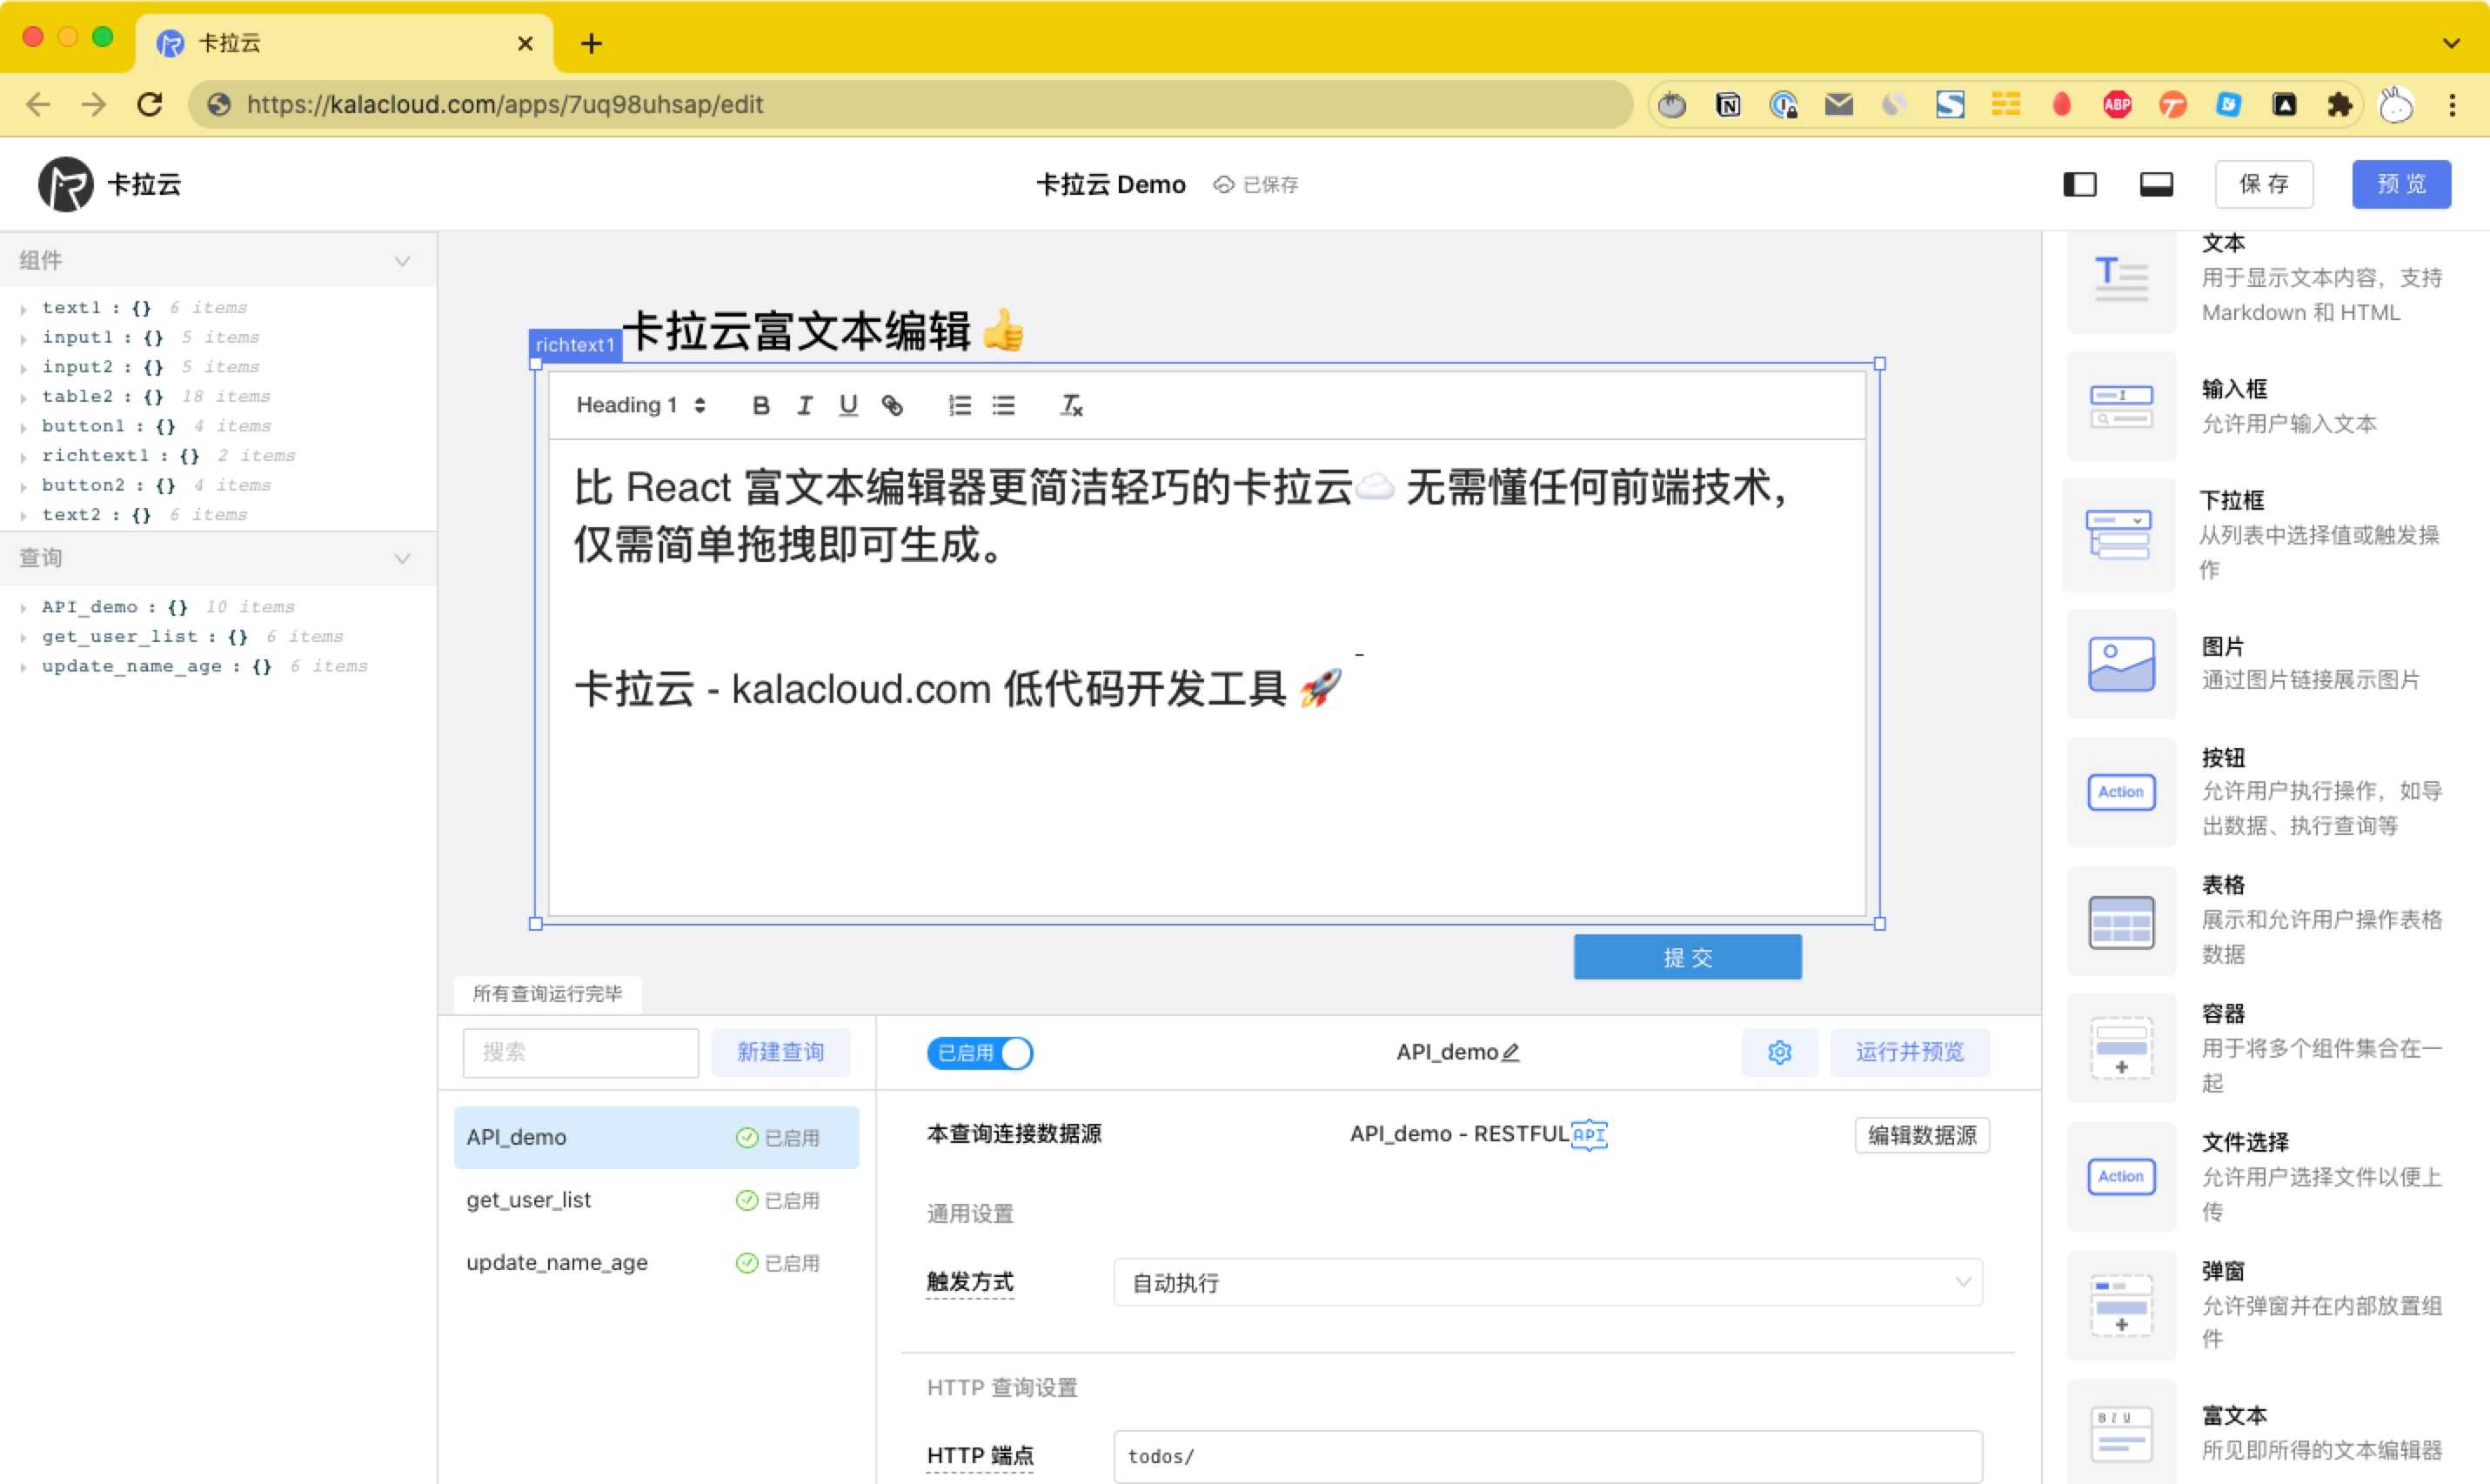2490x1484 pixels.
Task: Click the button2 tree item
Action: [156, 485]
